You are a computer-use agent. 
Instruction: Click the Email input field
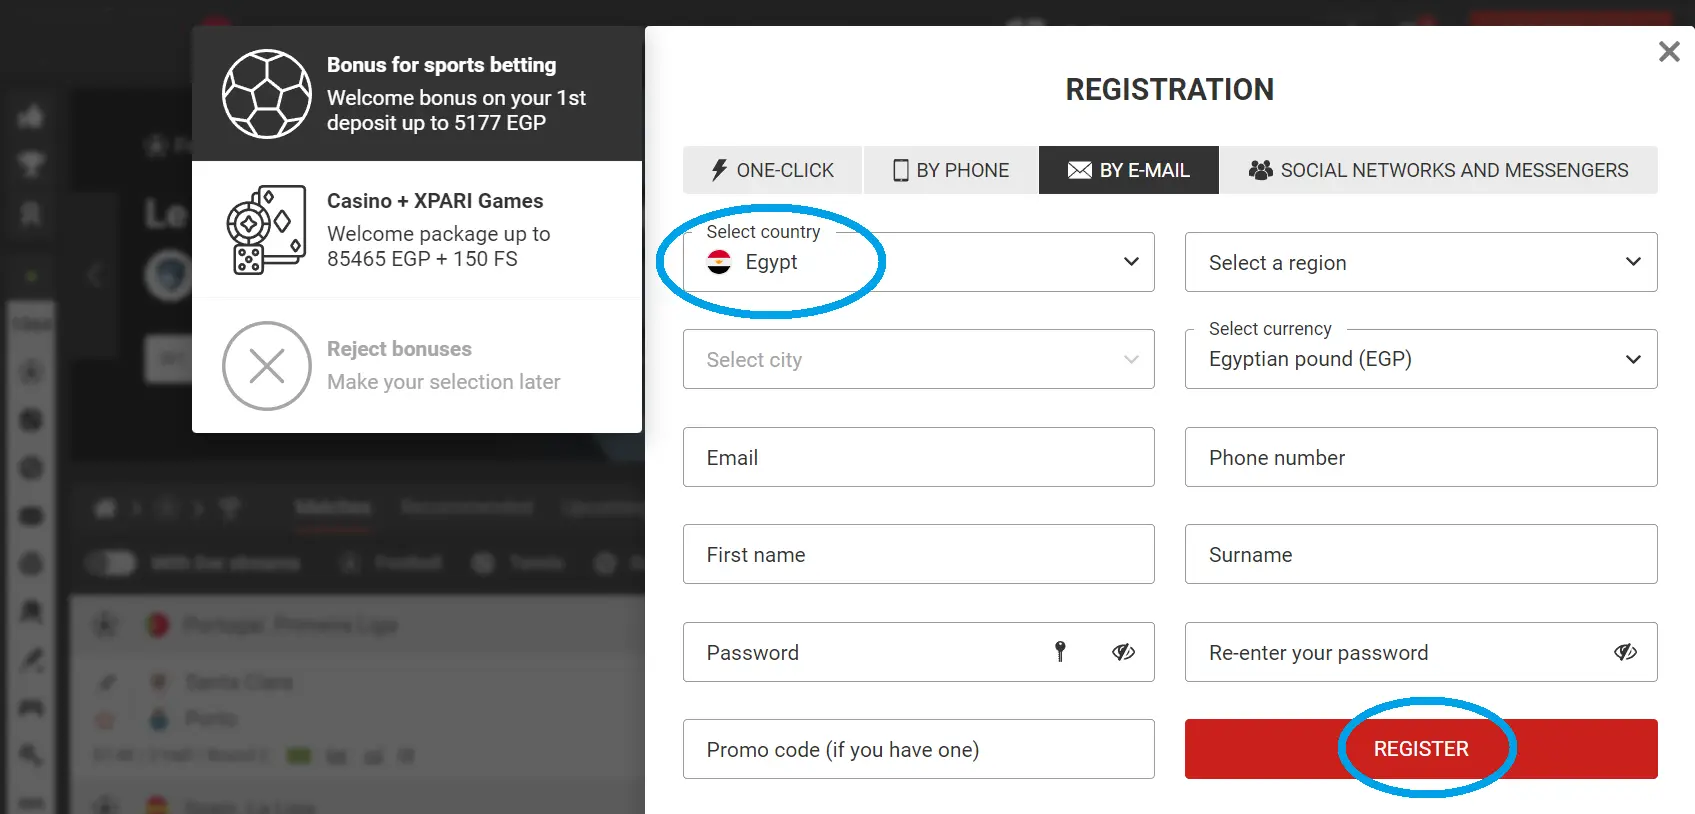918,457
